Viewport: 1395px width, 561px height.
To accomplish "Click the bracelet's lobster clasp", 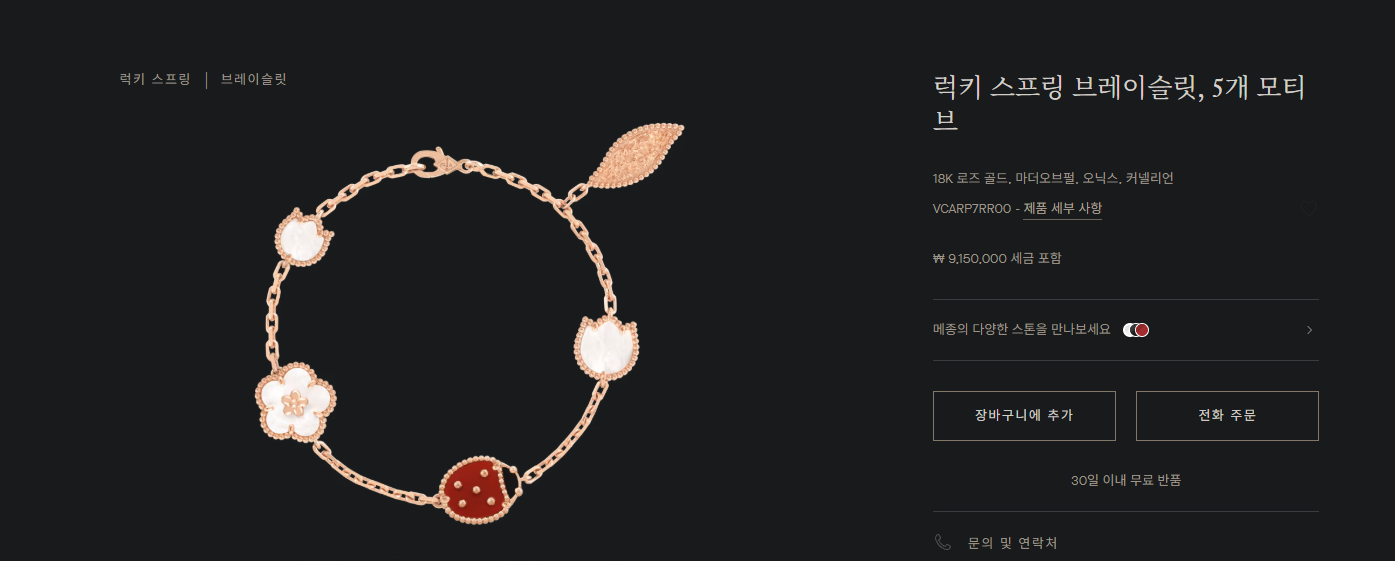I will 432,161.
